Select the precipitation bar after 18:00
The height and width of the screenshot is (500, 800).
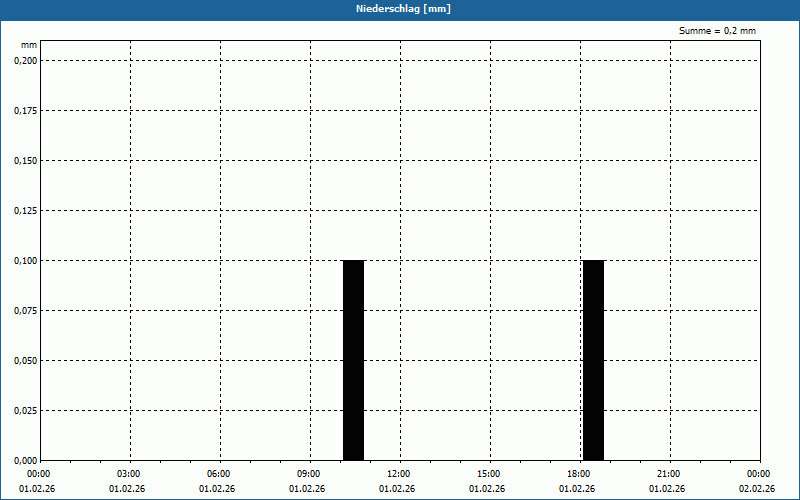coord(593,360)
